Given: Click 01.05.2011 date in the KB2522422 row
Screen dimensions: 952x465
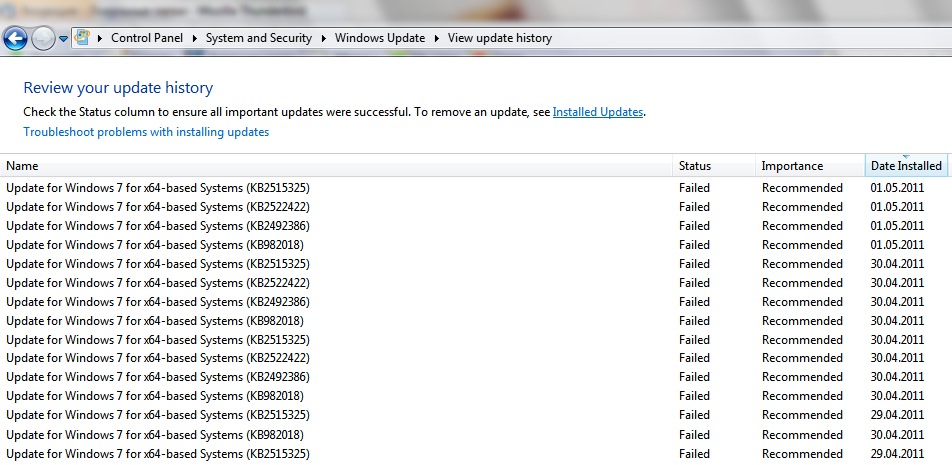Looking at the screenshot, I should (897, 206).
